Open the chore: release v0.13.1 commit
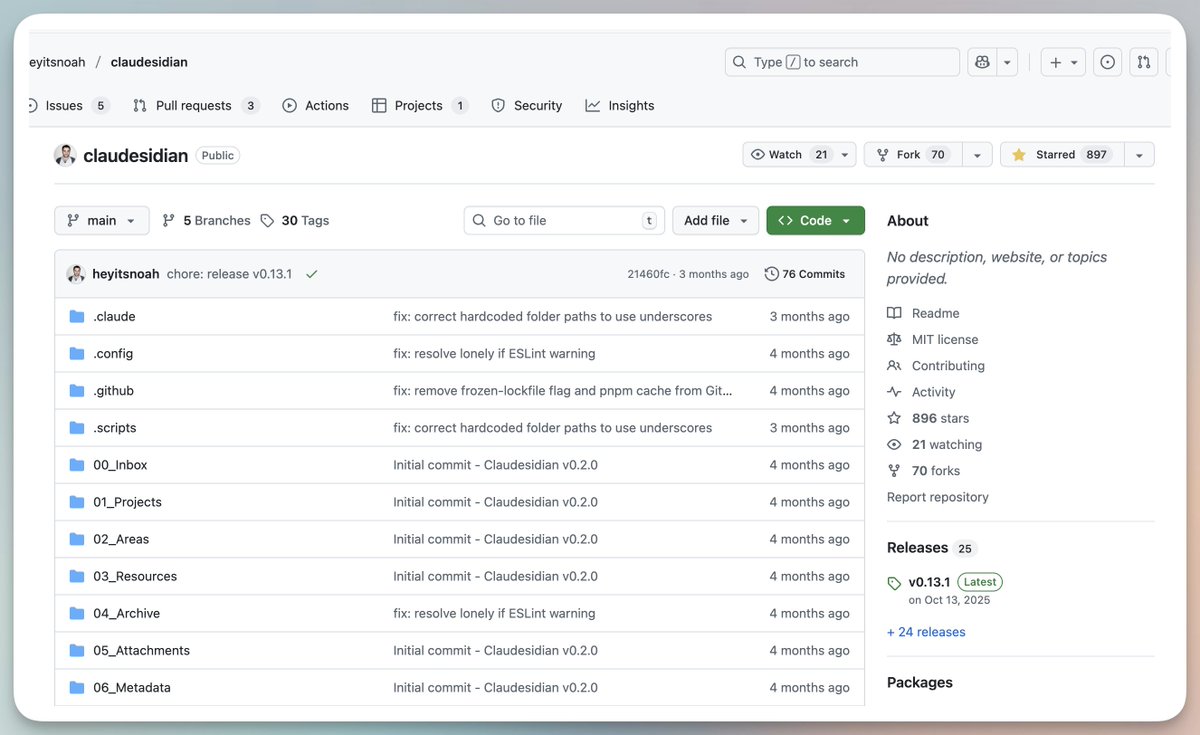 [229, 274]
